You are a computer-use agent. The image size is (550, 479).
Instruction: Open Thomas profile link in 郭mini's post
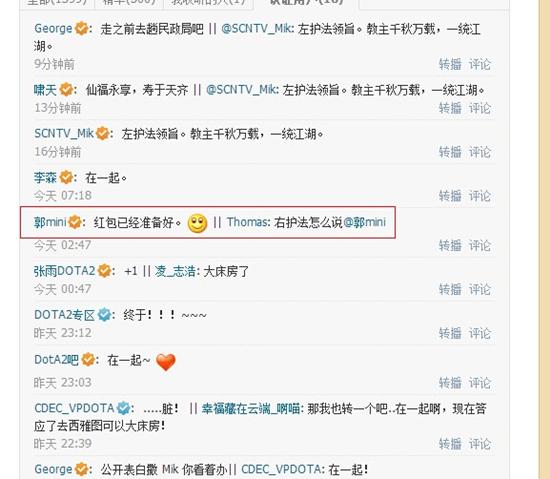[x=248, y=222]
